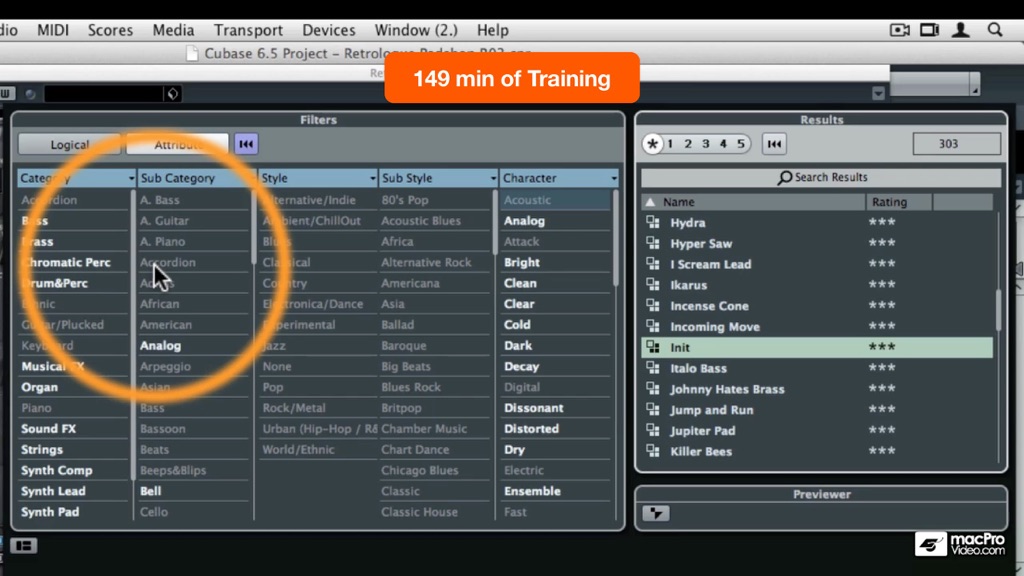Open the Character column dropdown

pyautogui.click(x=614, y=178)
